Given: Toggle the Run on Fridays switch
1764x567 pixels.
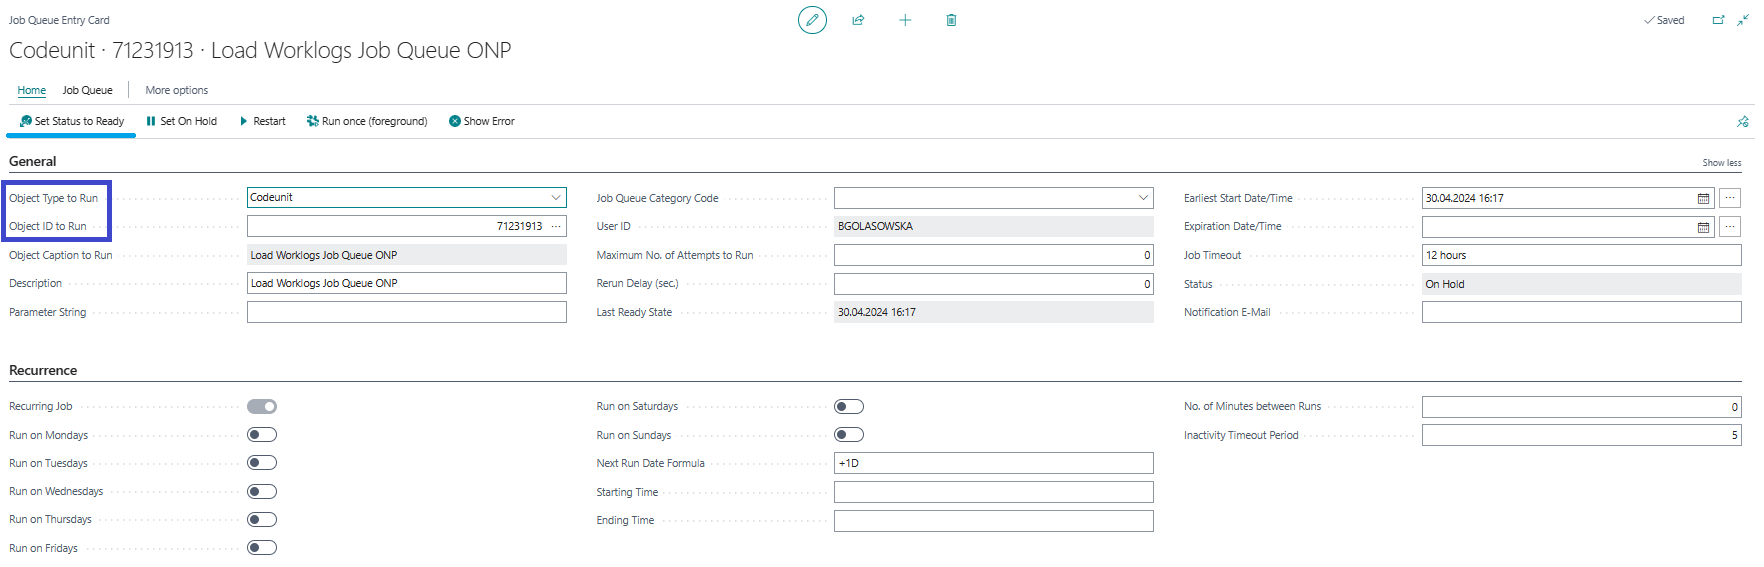Looking at the screenshot, I should coord(262,548).
